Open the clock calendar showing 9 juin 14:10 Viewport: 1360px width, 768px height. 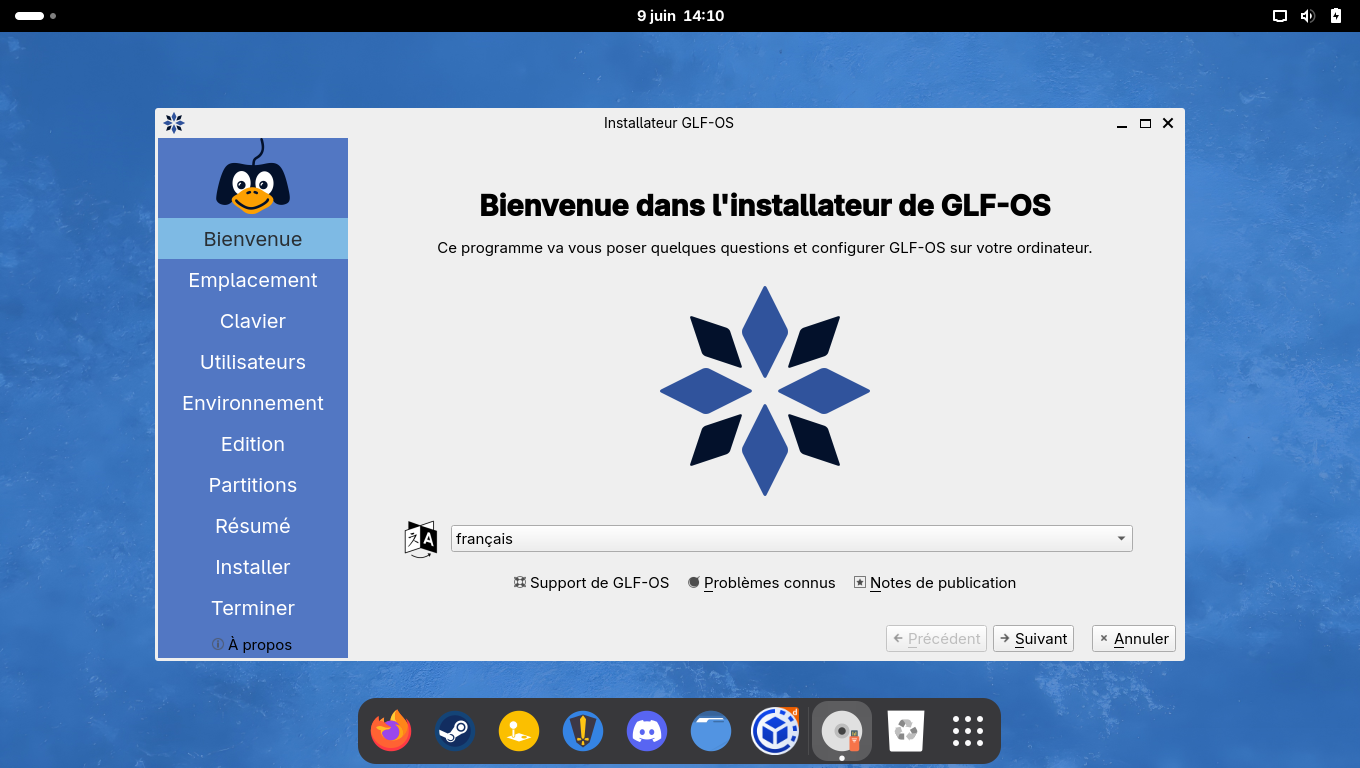(680, 16)
